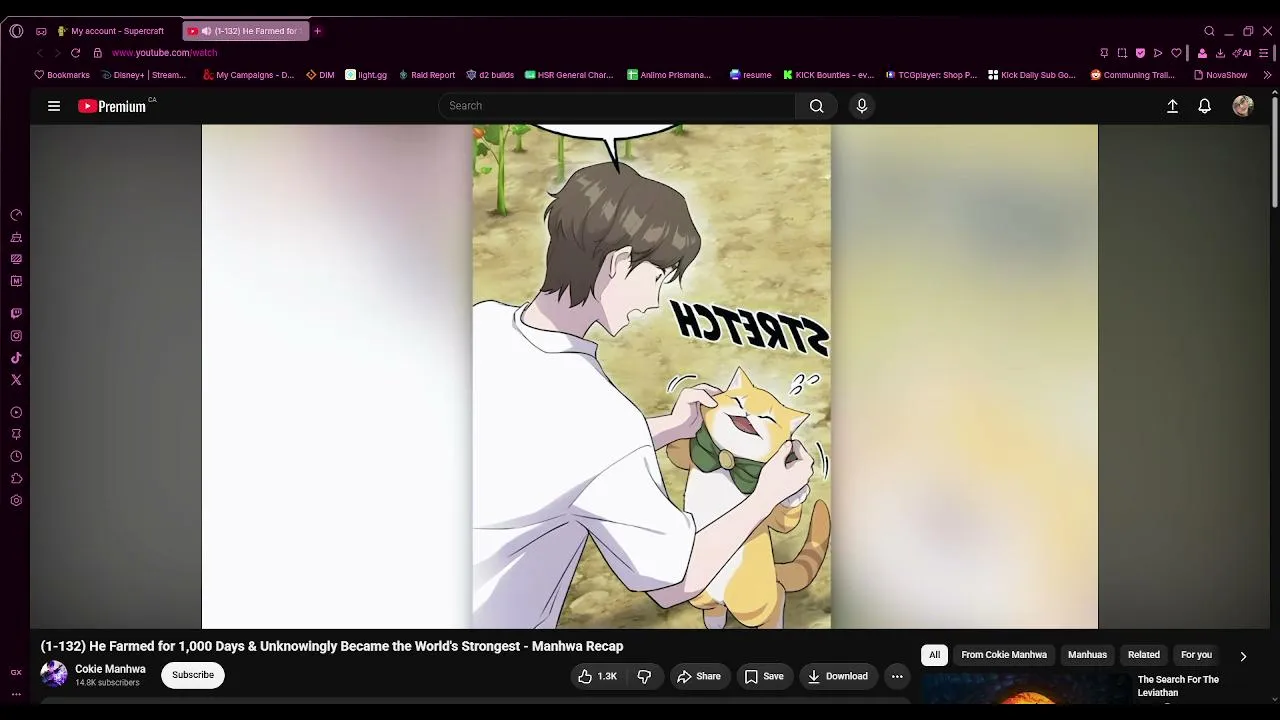Select the From Cokie Manhwa chip
The width and height of the screenshot is (1280, 720).
click(x=1004, y=655)
